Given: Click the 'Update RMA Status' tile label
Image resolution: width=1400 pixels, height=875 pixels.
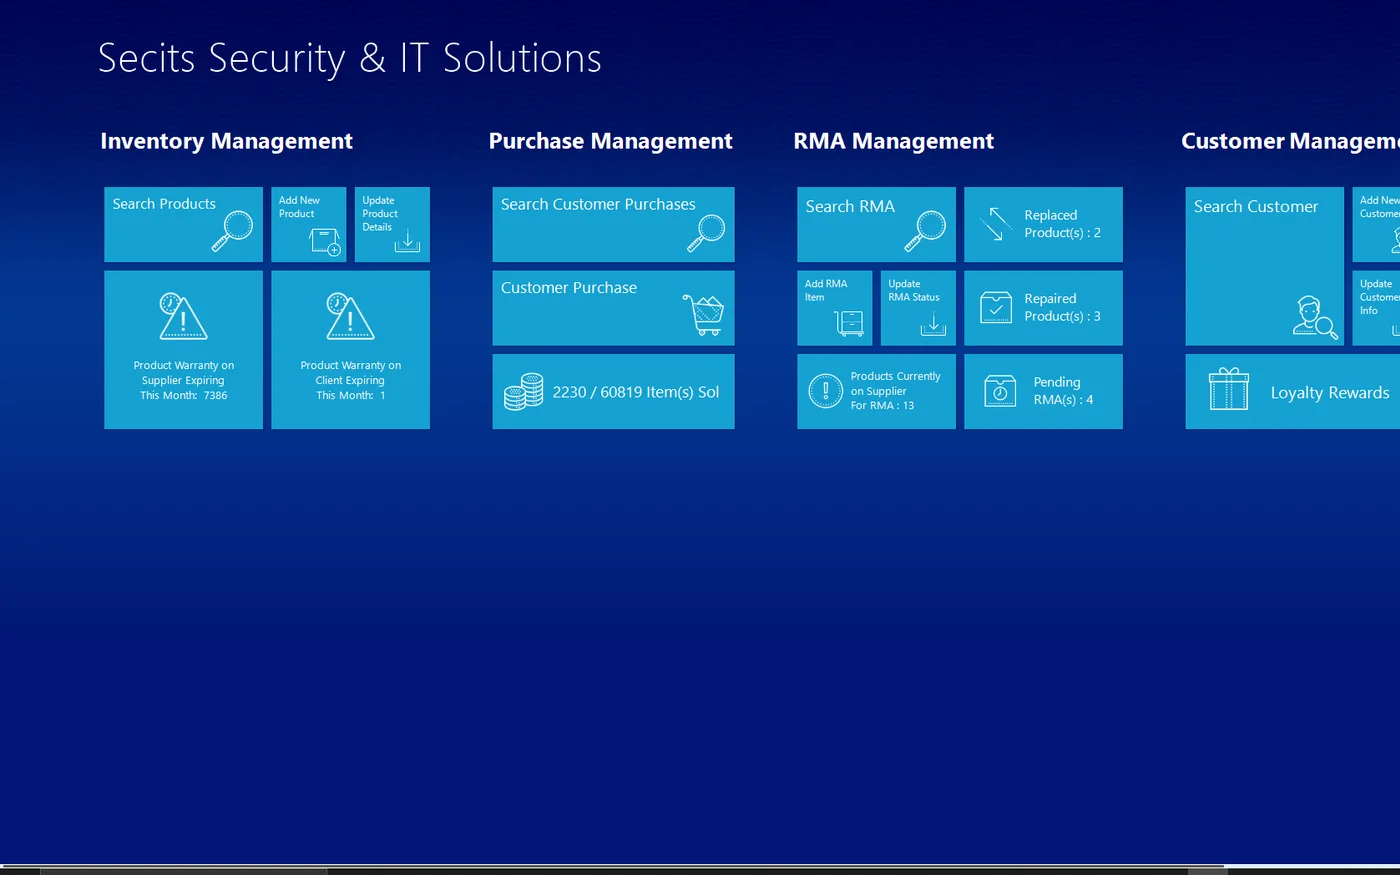Looking at the screenshot, I should (914, 290).
